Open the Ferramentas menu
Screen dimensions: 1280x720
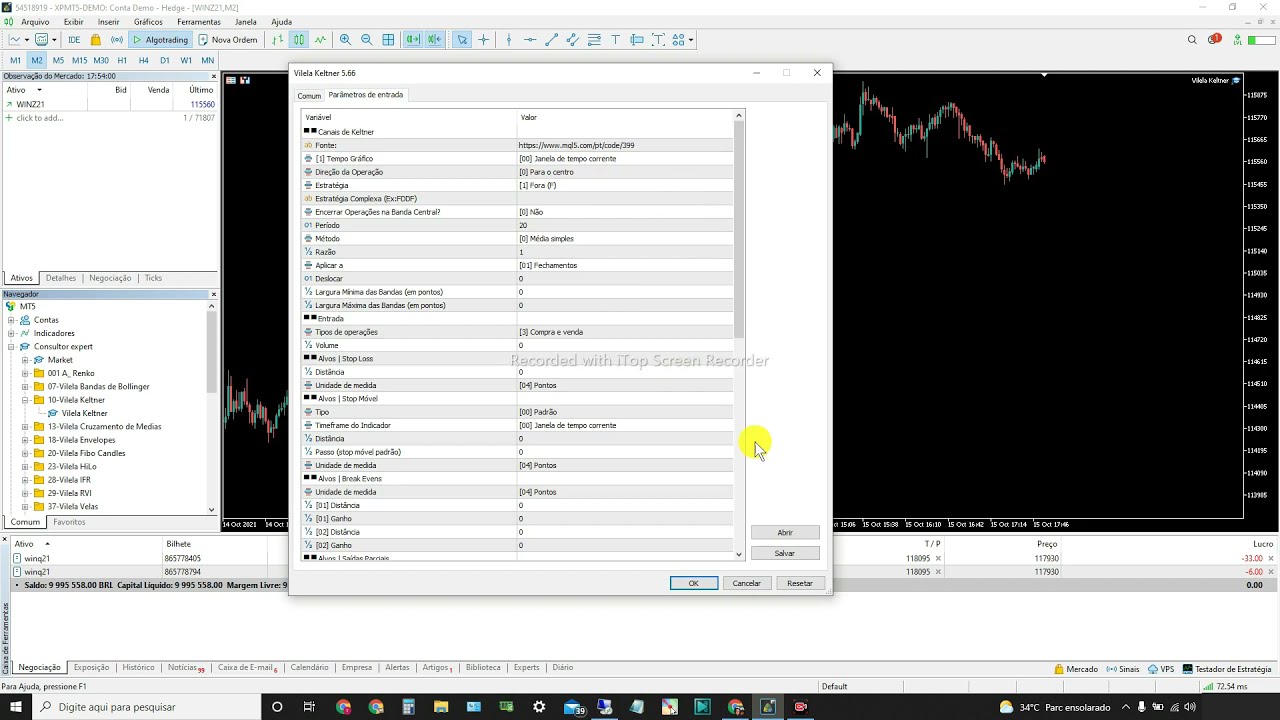click(199, 22)
